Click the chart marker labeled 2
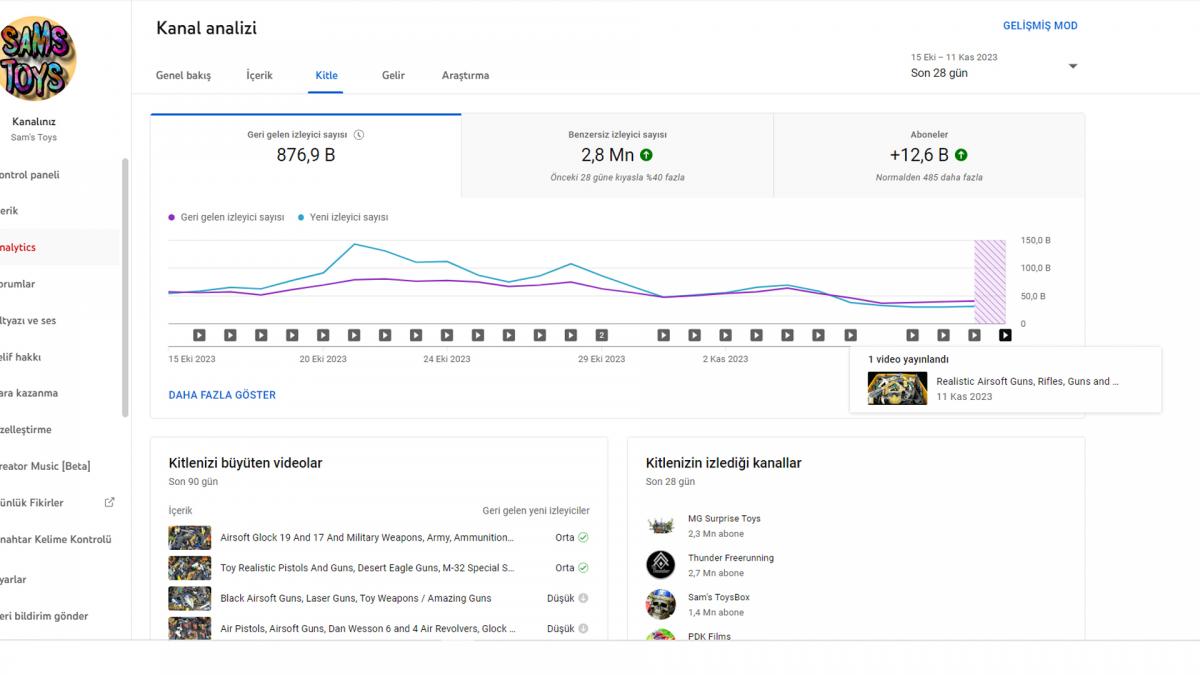This screenshot has height=675, width=1200. pos(601,335)
